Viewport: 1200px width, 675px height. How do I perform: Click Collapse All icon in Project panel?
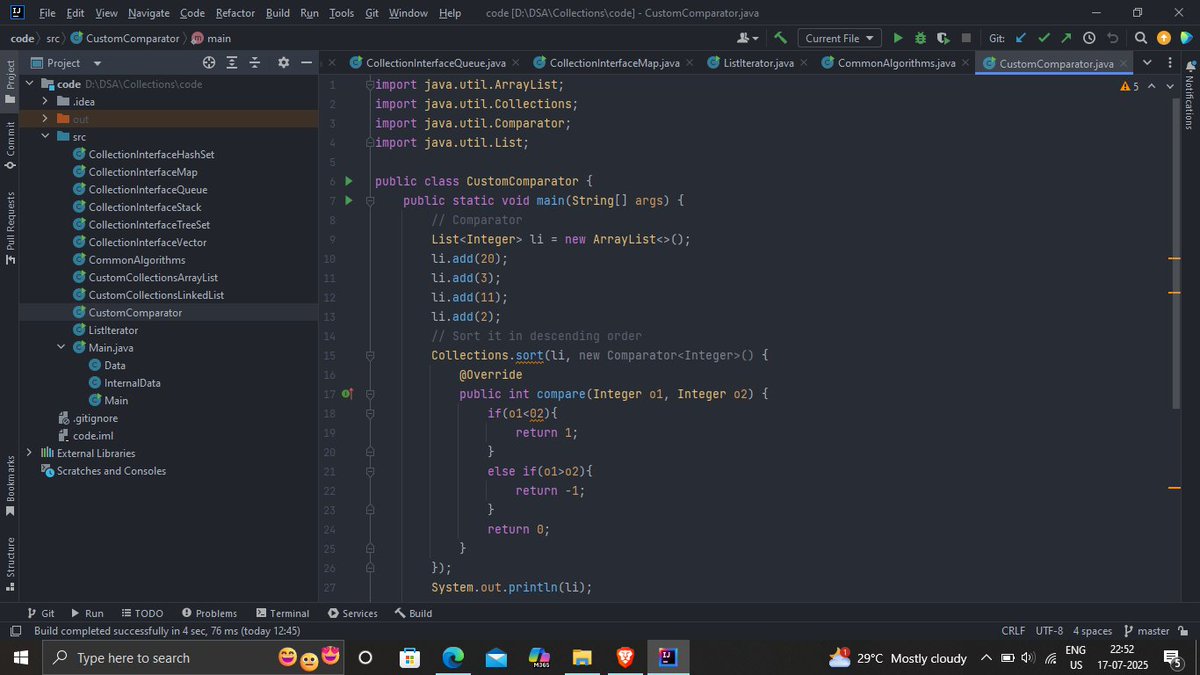255,62
